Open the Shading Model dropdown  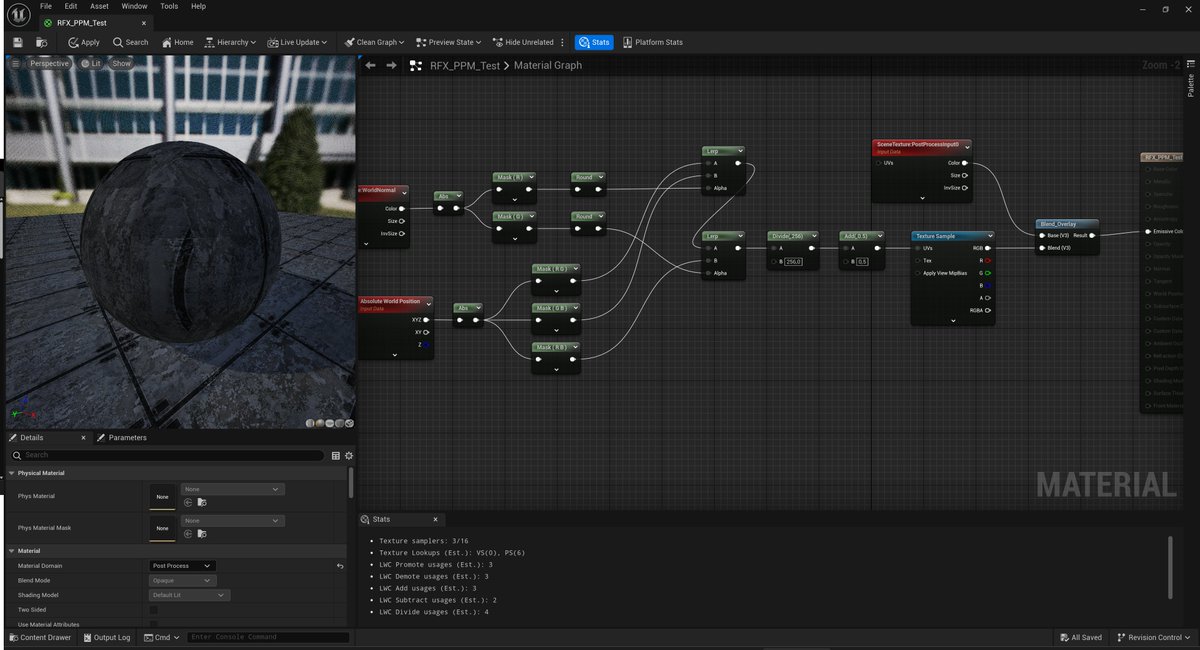tap(189, 595)
